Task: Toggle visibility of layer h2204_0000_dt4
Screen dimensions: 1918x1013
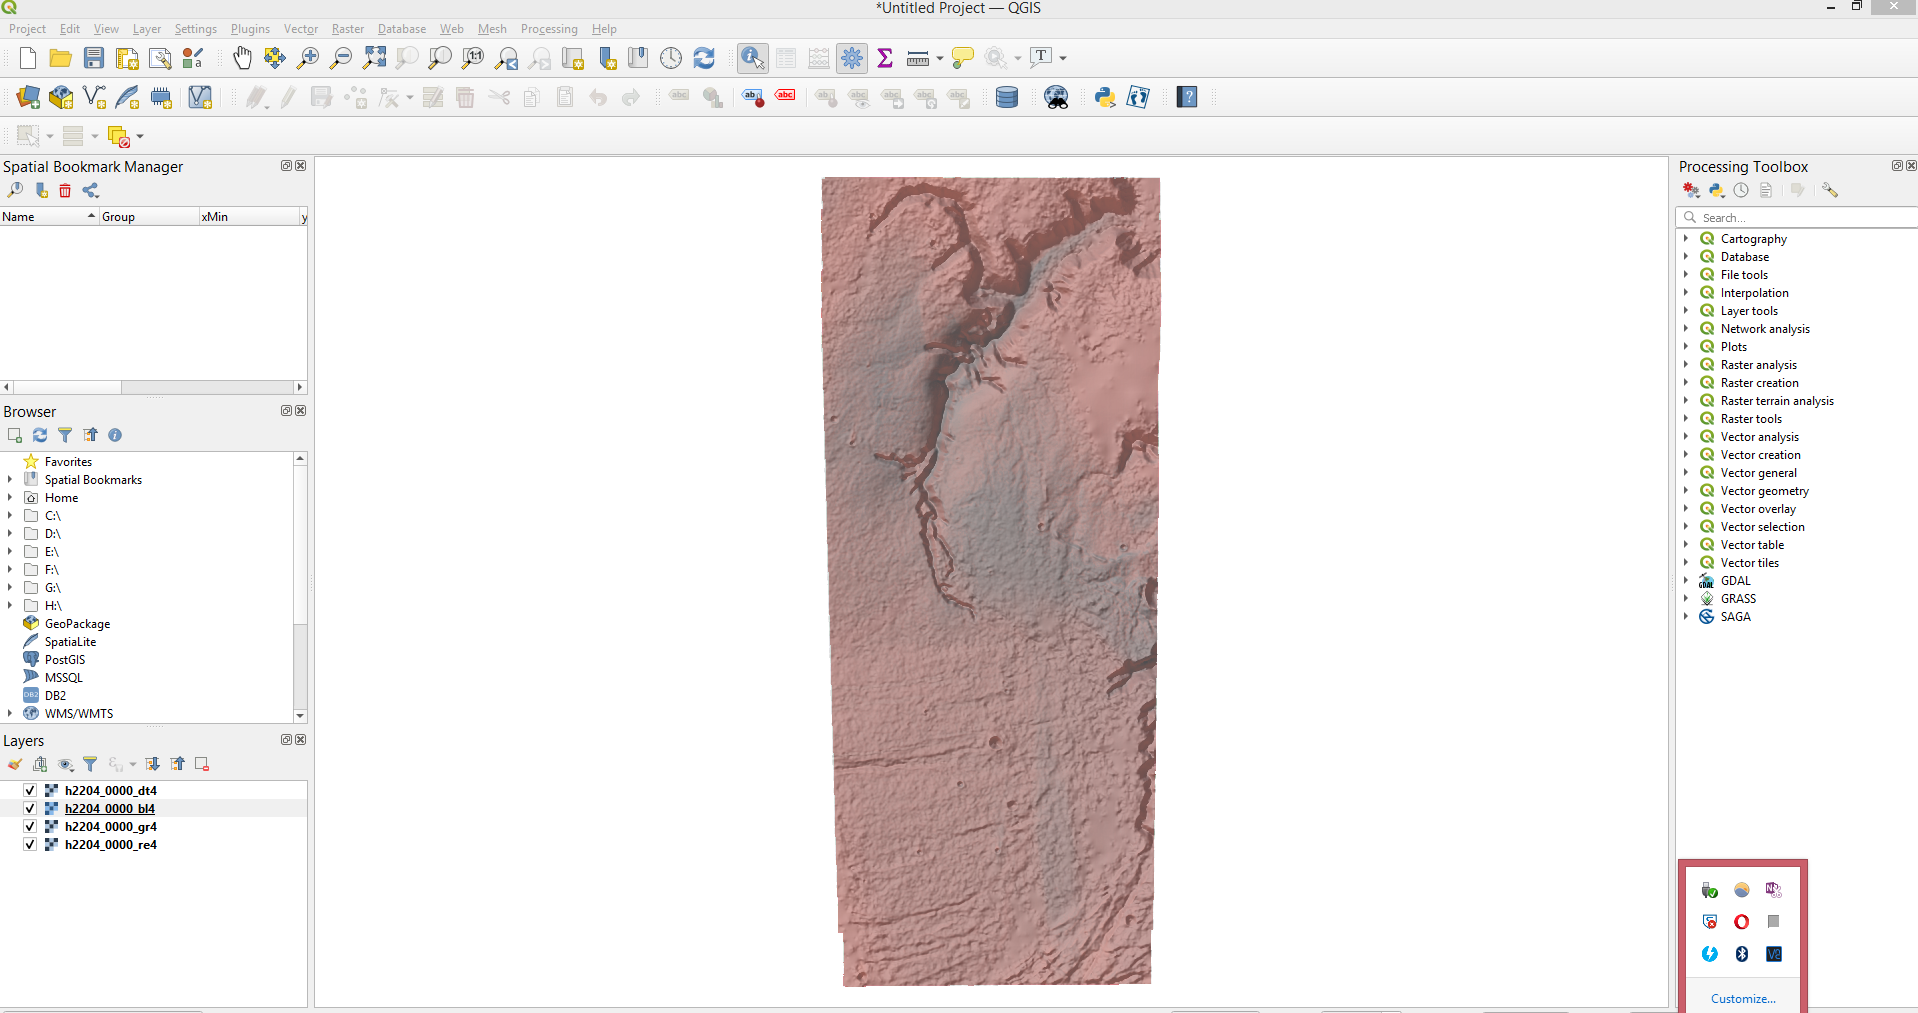Action: (x=30, y=790)
